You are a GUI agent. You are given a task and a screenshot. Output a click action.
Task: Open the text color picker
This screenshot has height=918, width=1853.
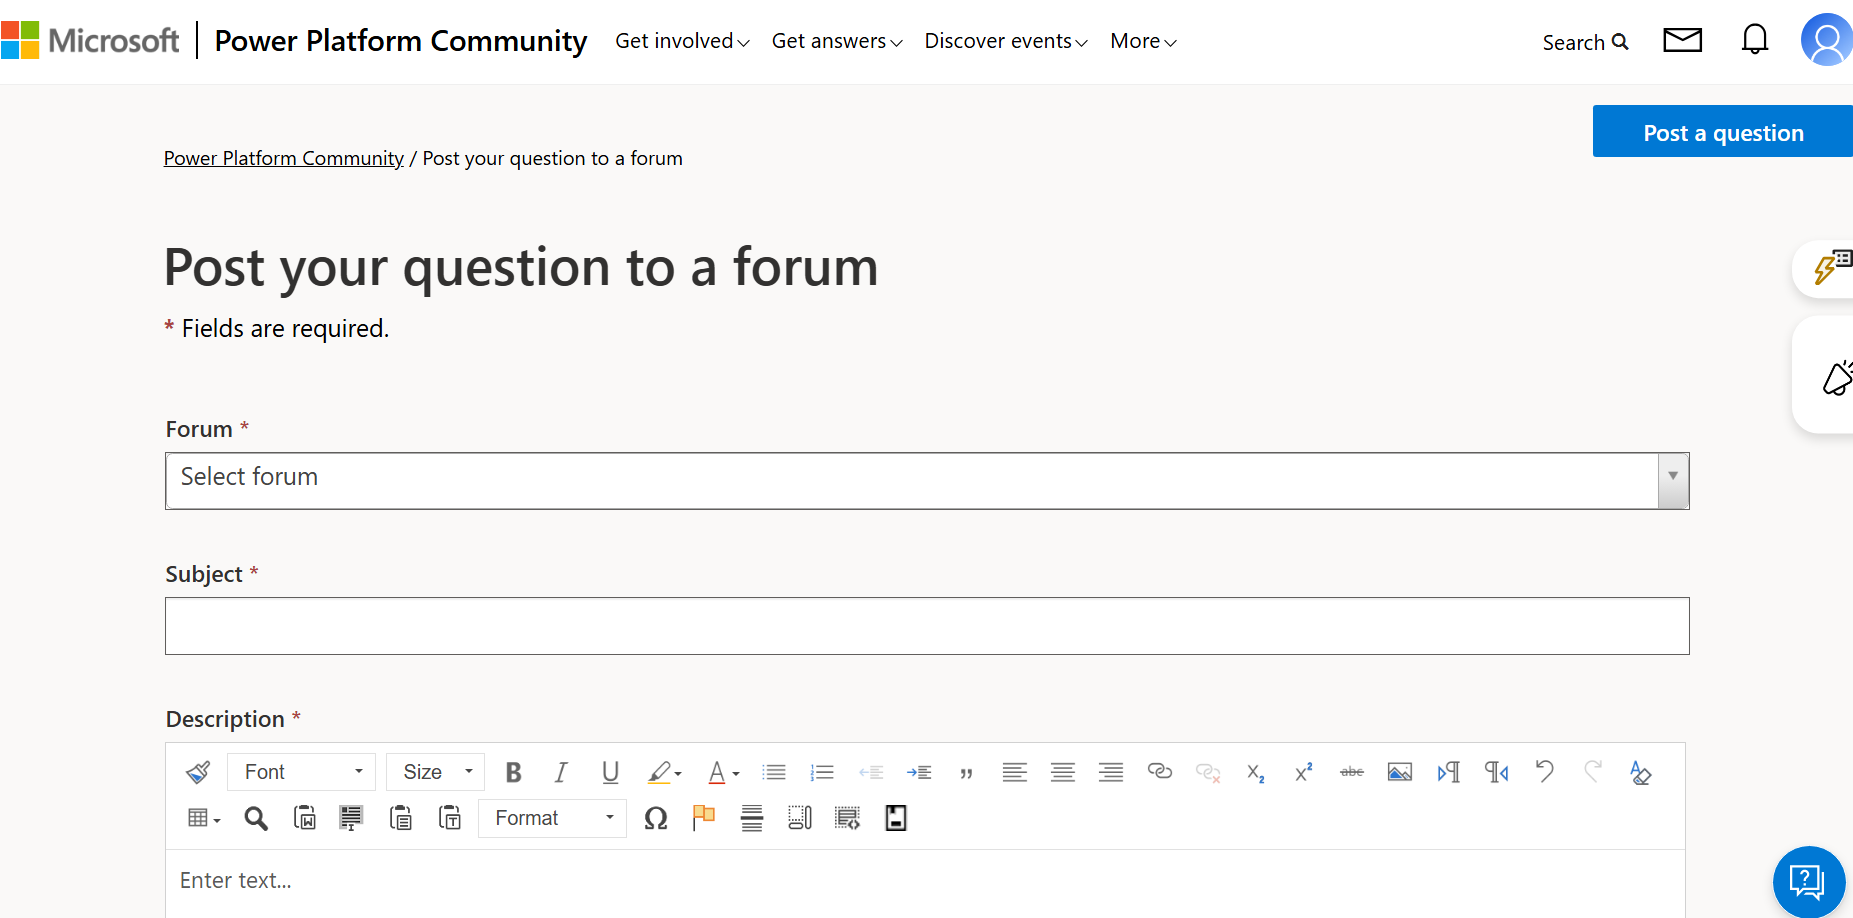click(x=723, y=772)
